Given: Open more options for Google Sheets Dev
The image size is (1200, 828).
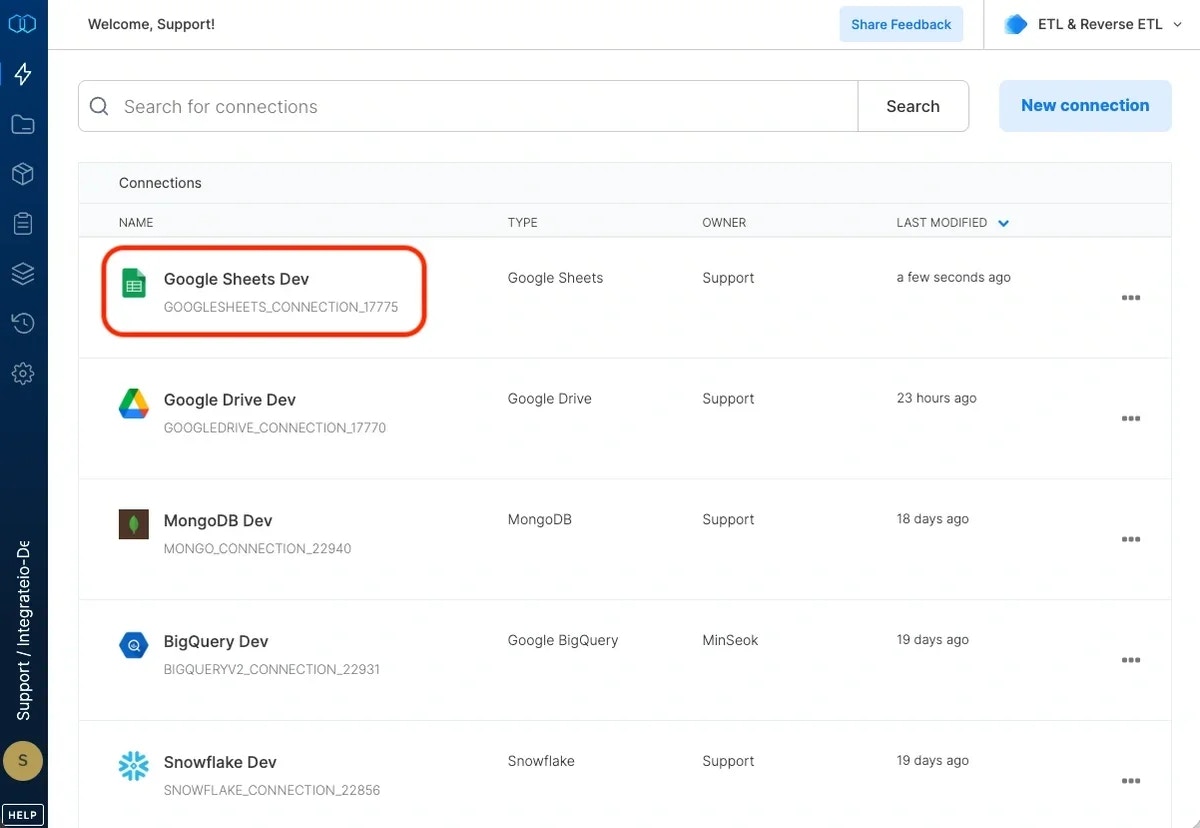Looking at the screenshot, I should coord(1131,298).
